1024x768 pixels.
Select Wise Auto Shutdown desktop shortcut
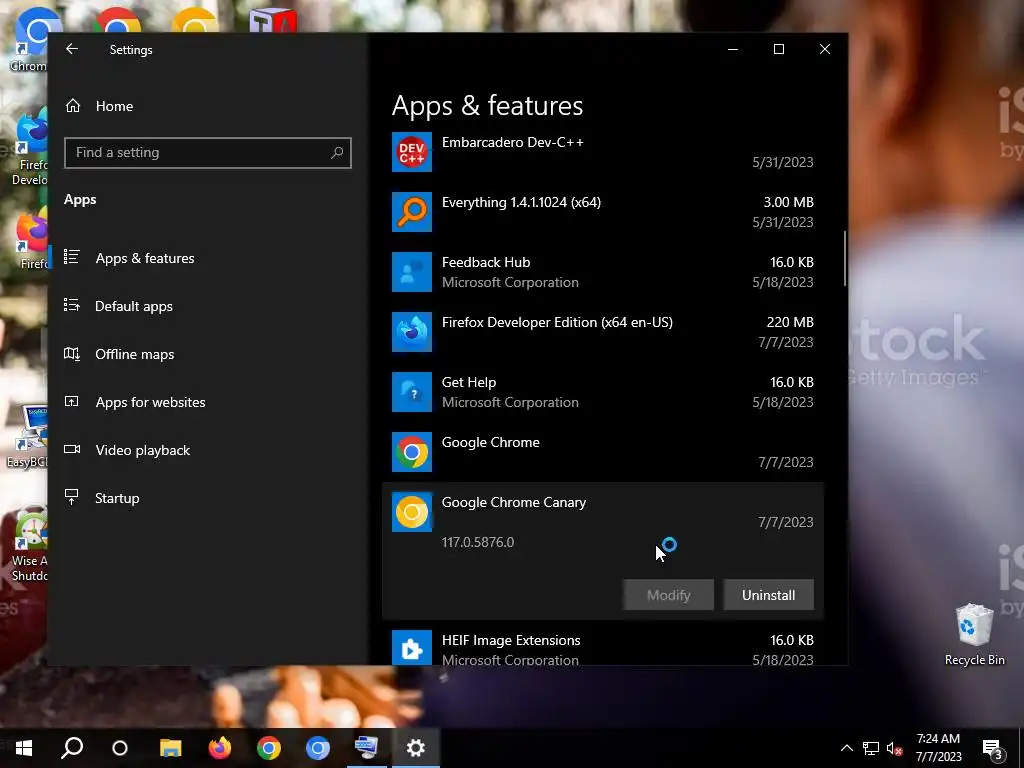click(x=29, y=545)
